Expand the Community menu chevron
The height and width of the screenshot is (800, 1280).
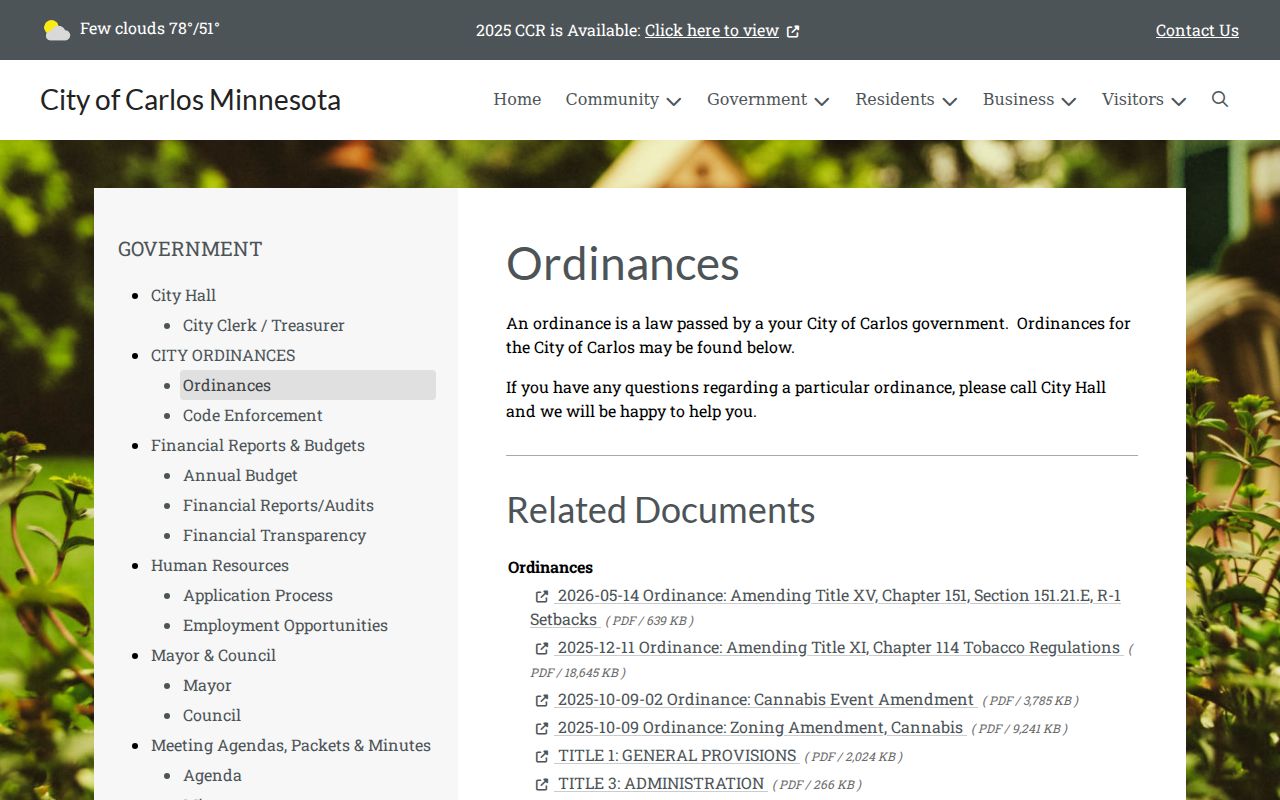[x=674, y=101]
